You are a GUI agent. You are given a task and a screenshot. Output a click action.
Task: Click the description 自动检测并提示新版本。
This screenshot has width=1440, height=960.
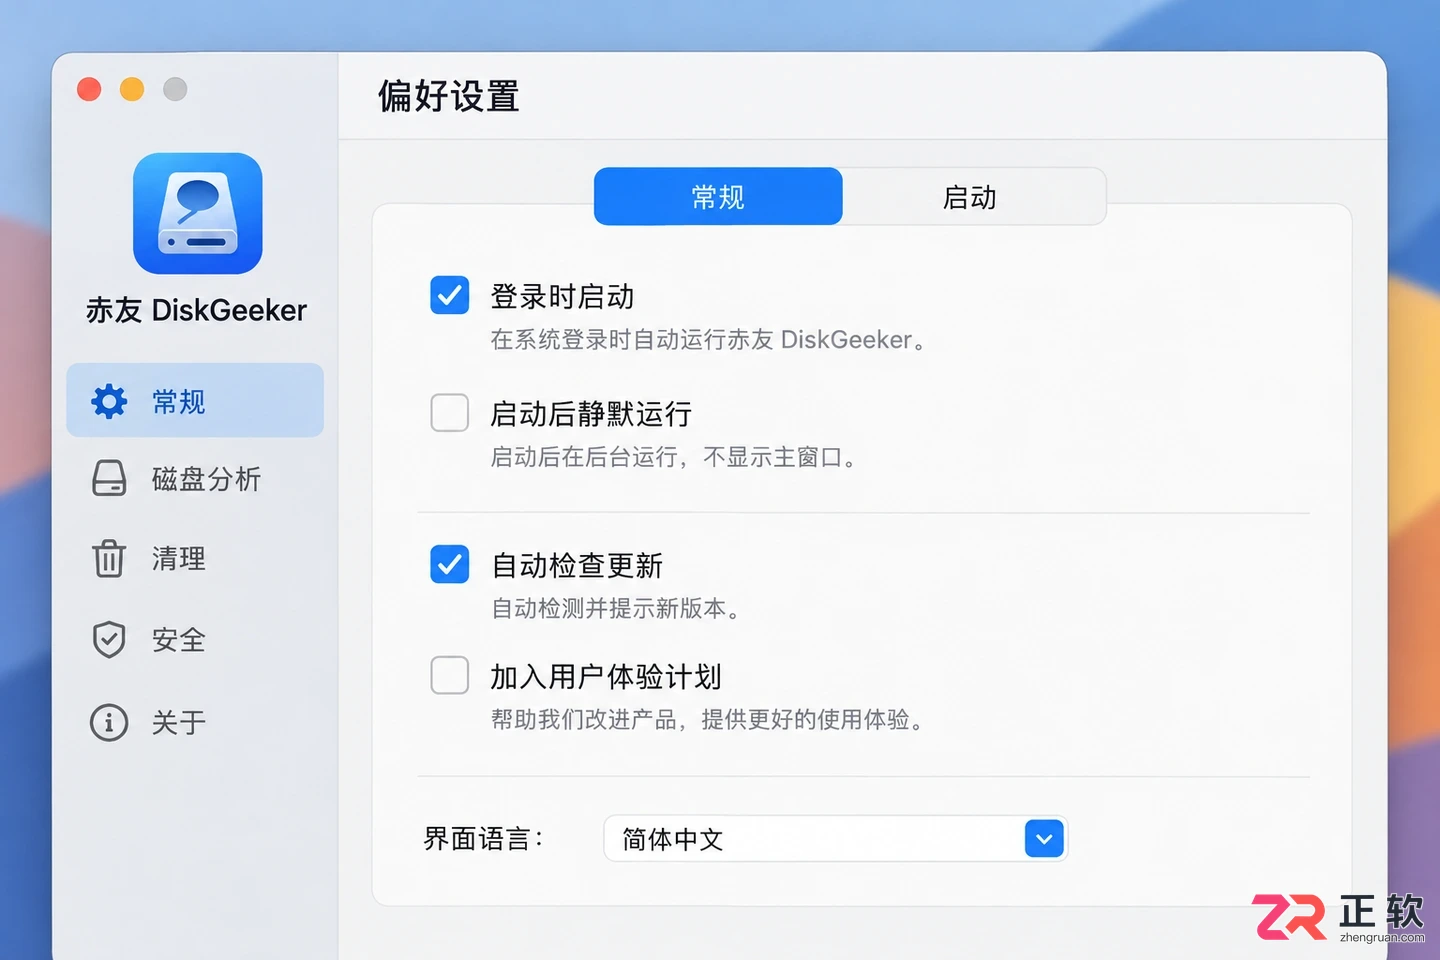pos(615,608)
